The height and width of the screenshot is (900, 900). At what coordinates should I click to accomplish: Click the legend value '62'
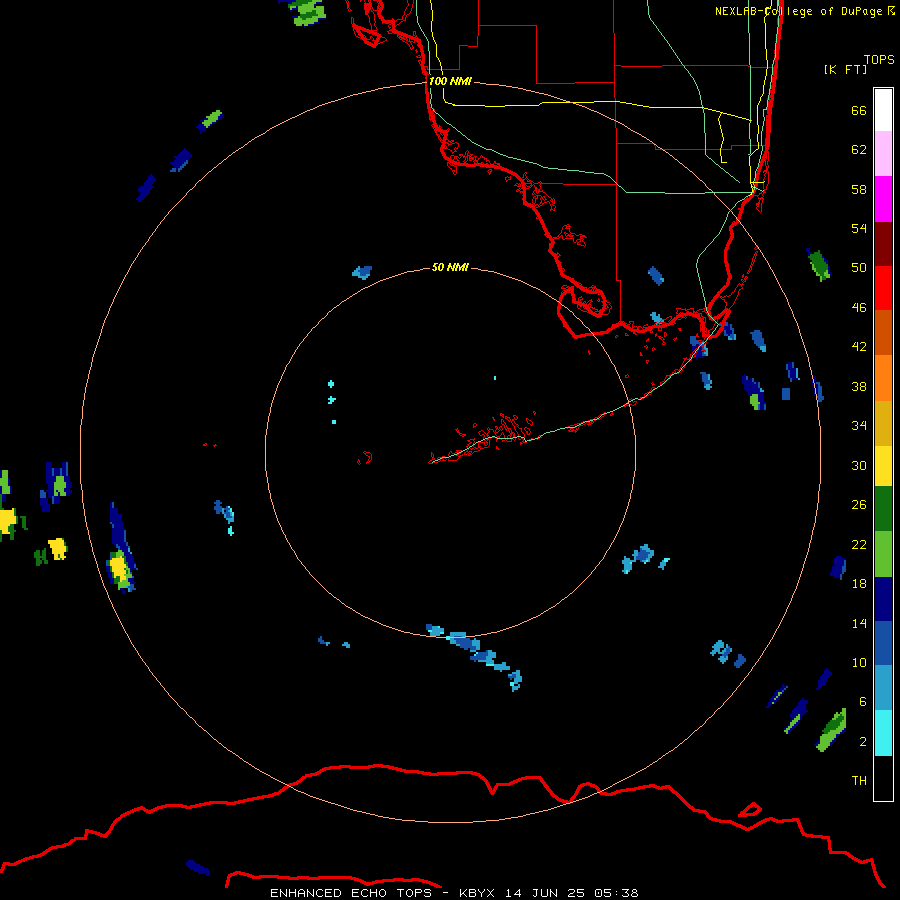859,149
